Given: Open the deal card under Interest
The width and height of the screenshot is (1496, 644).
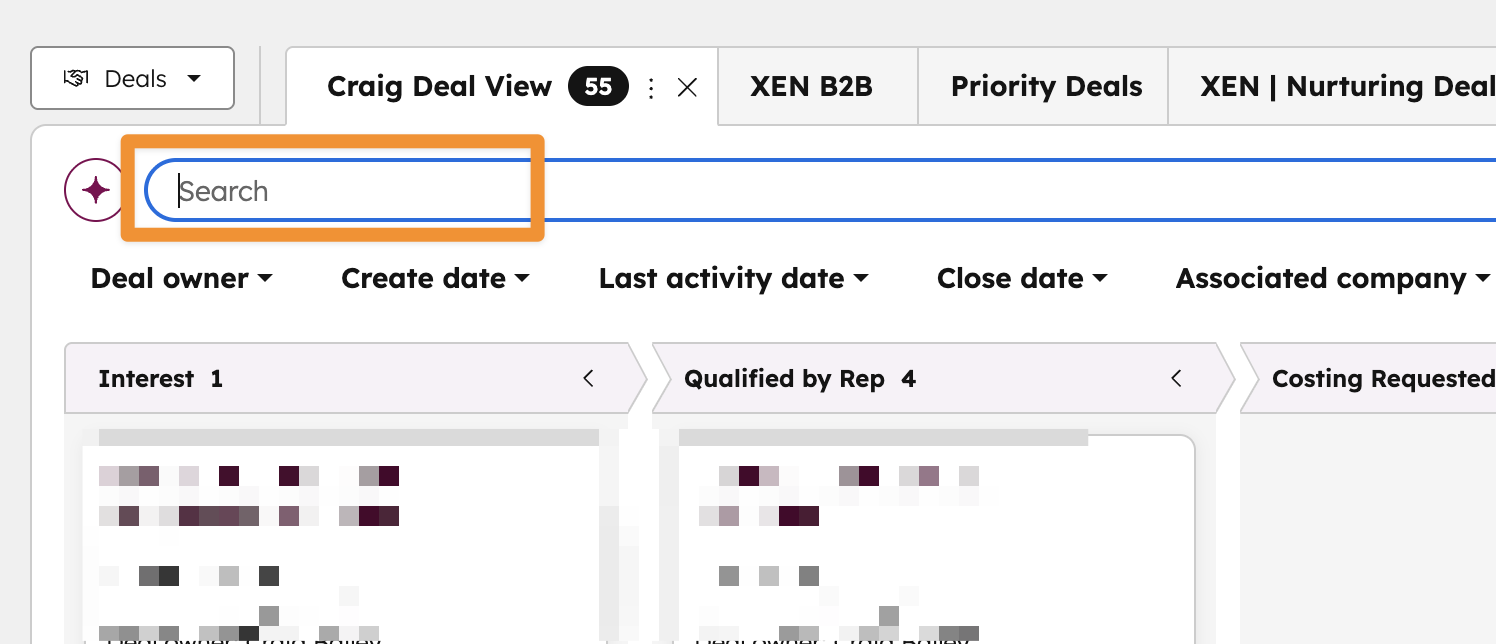Looking at the screenshot, I should (x=340, y=540).
